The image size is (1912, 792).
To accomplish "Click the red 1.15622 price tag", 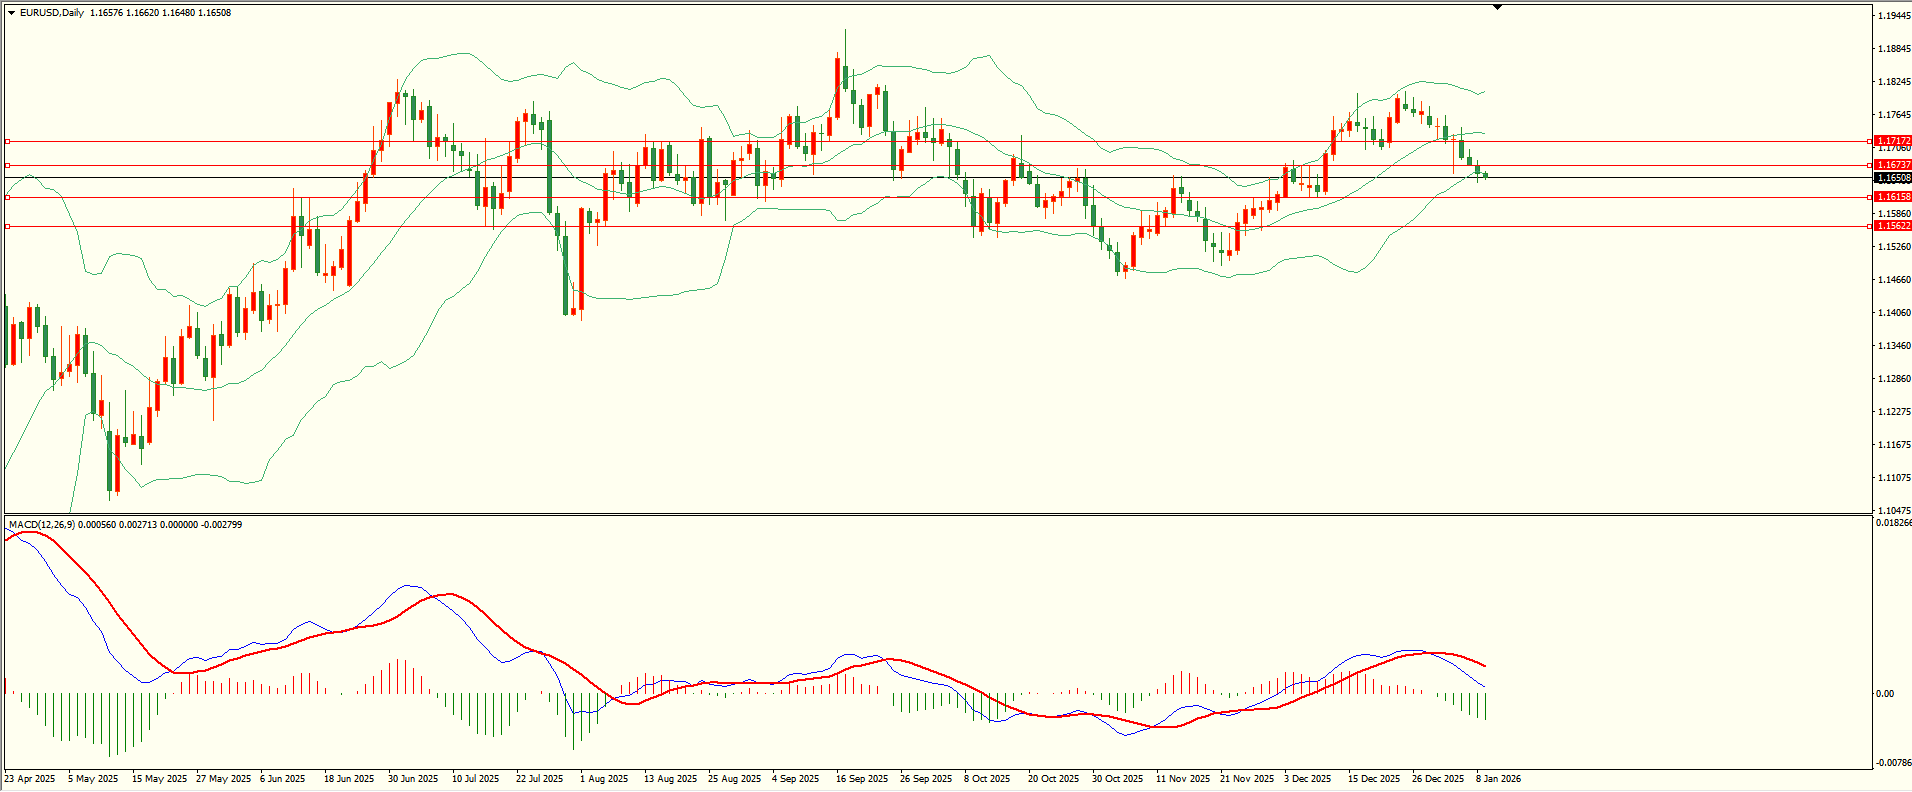I will pyautogui.click(x=1893, y=226).
